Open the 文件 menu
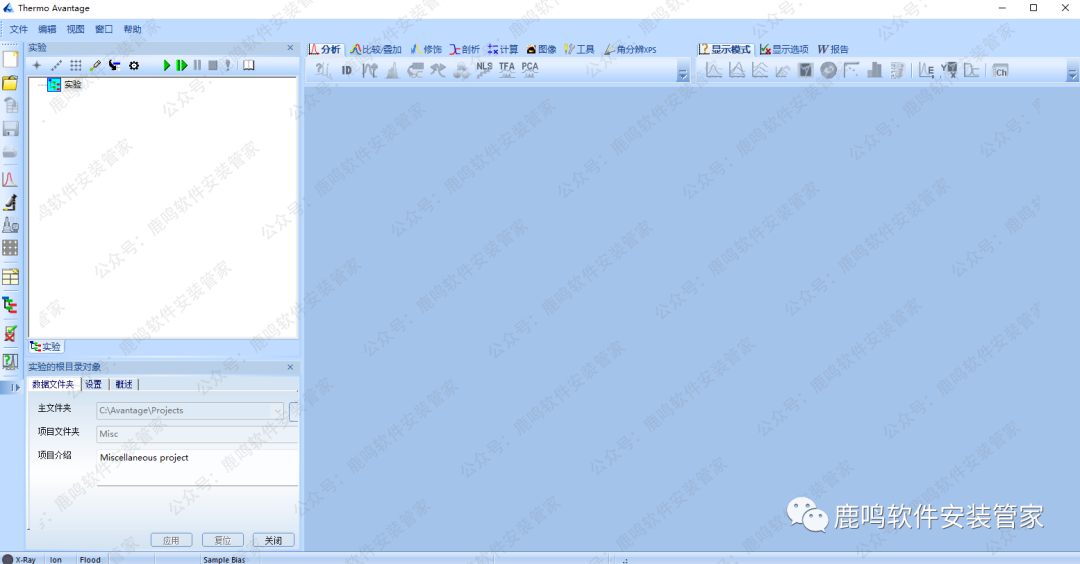The image size is (1080, 564). (19, 29)
